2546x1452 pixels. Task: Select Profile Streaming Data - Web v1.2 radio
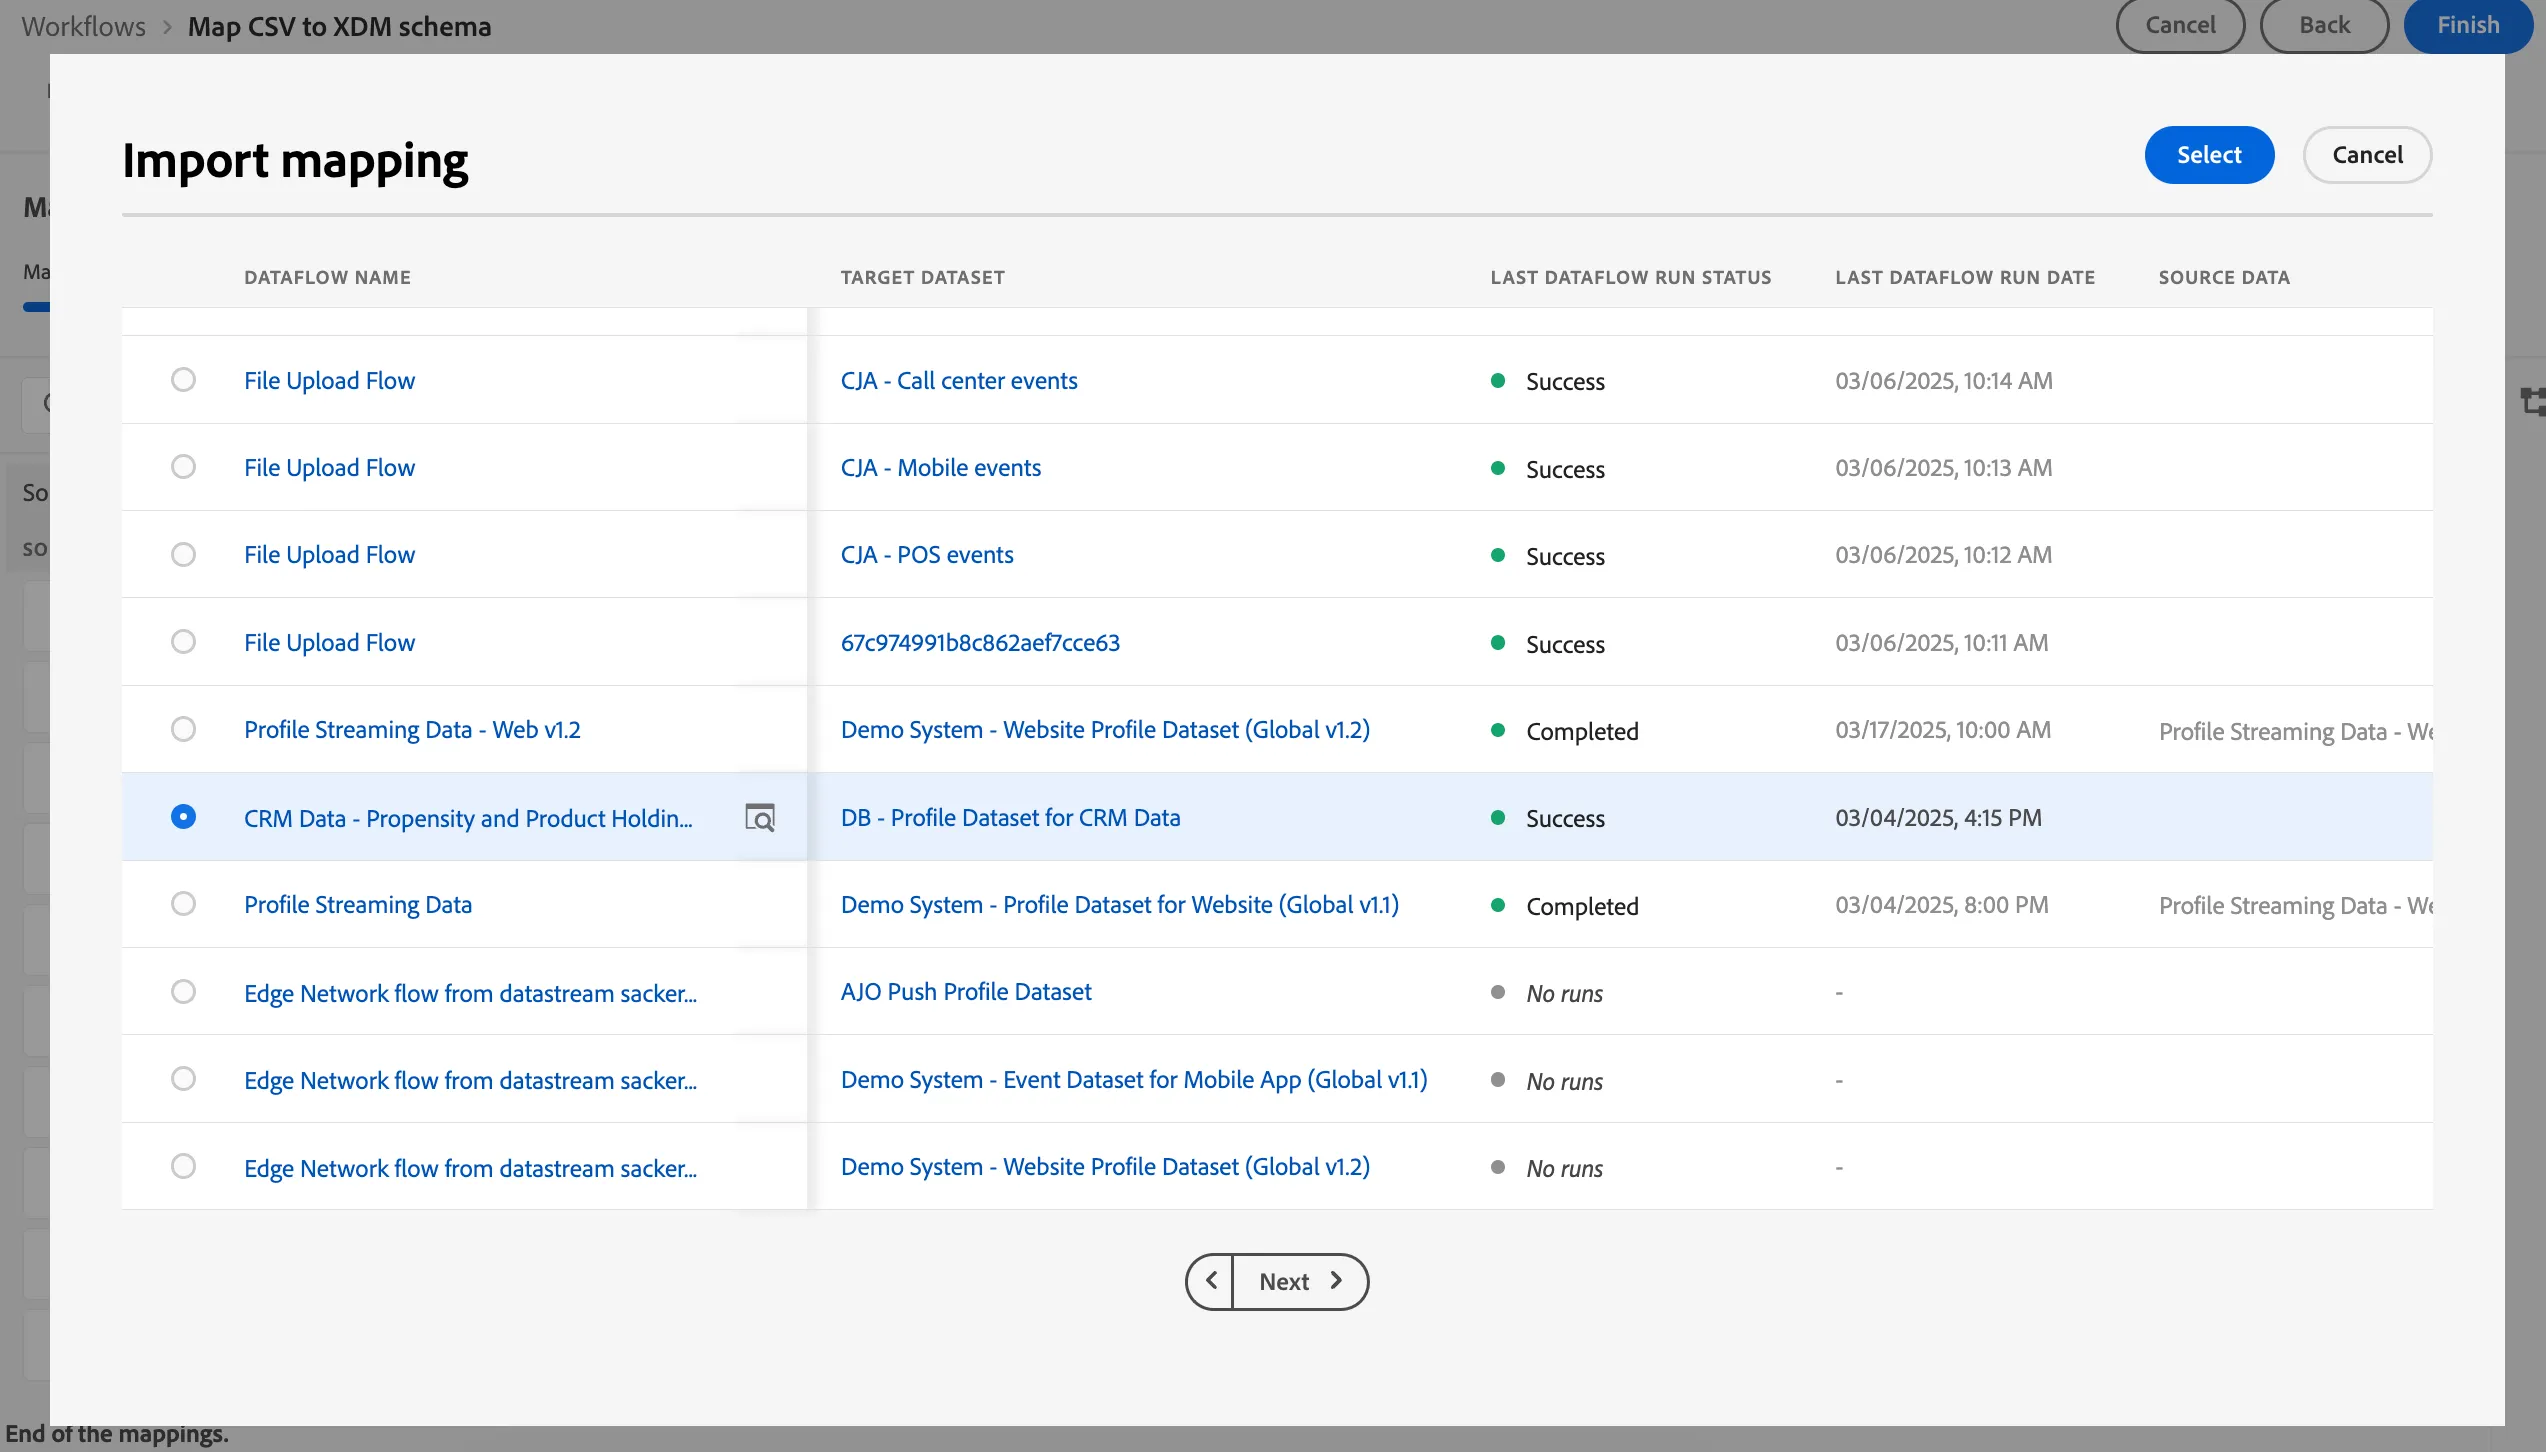pyautogui.click(x=183, y=729)
